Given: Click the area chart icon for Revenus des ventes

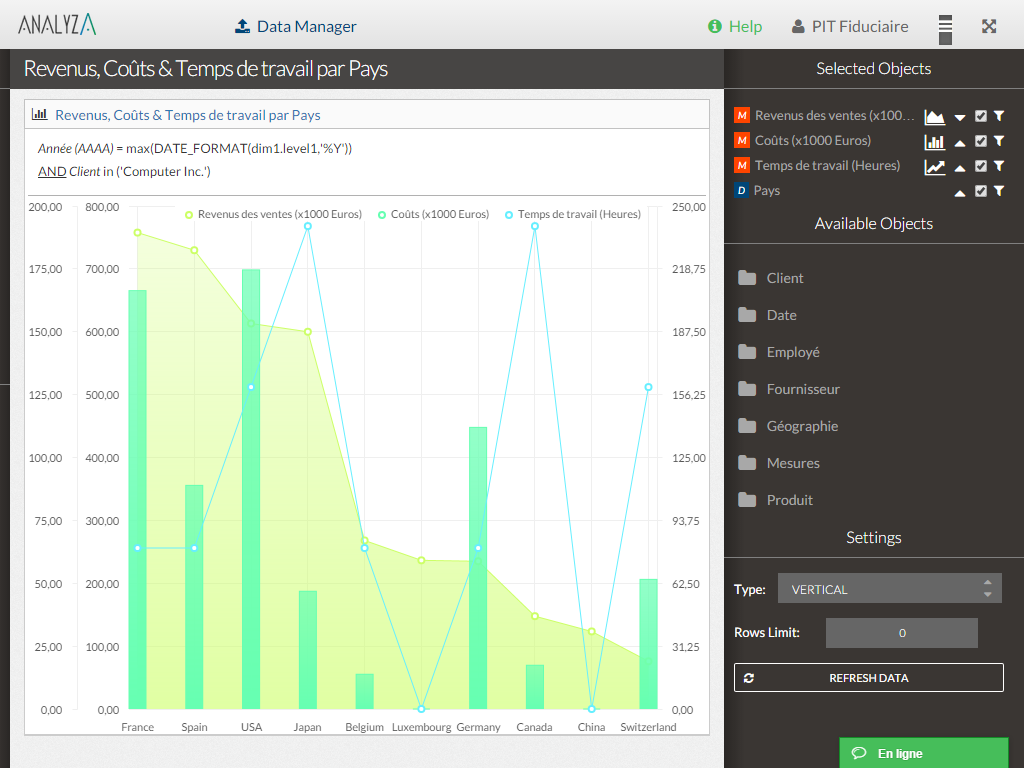Looking at the screenshot, I should click(x=935, y=116).
